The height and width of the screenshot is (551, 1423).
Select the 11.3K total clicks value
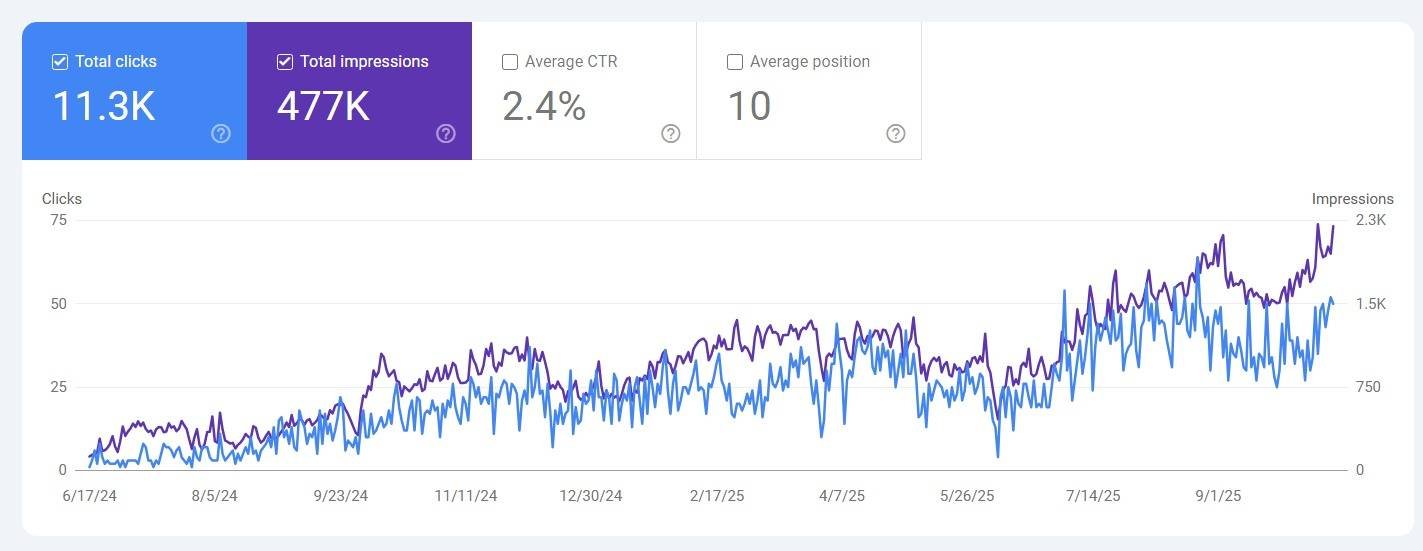tap(104, 106)
